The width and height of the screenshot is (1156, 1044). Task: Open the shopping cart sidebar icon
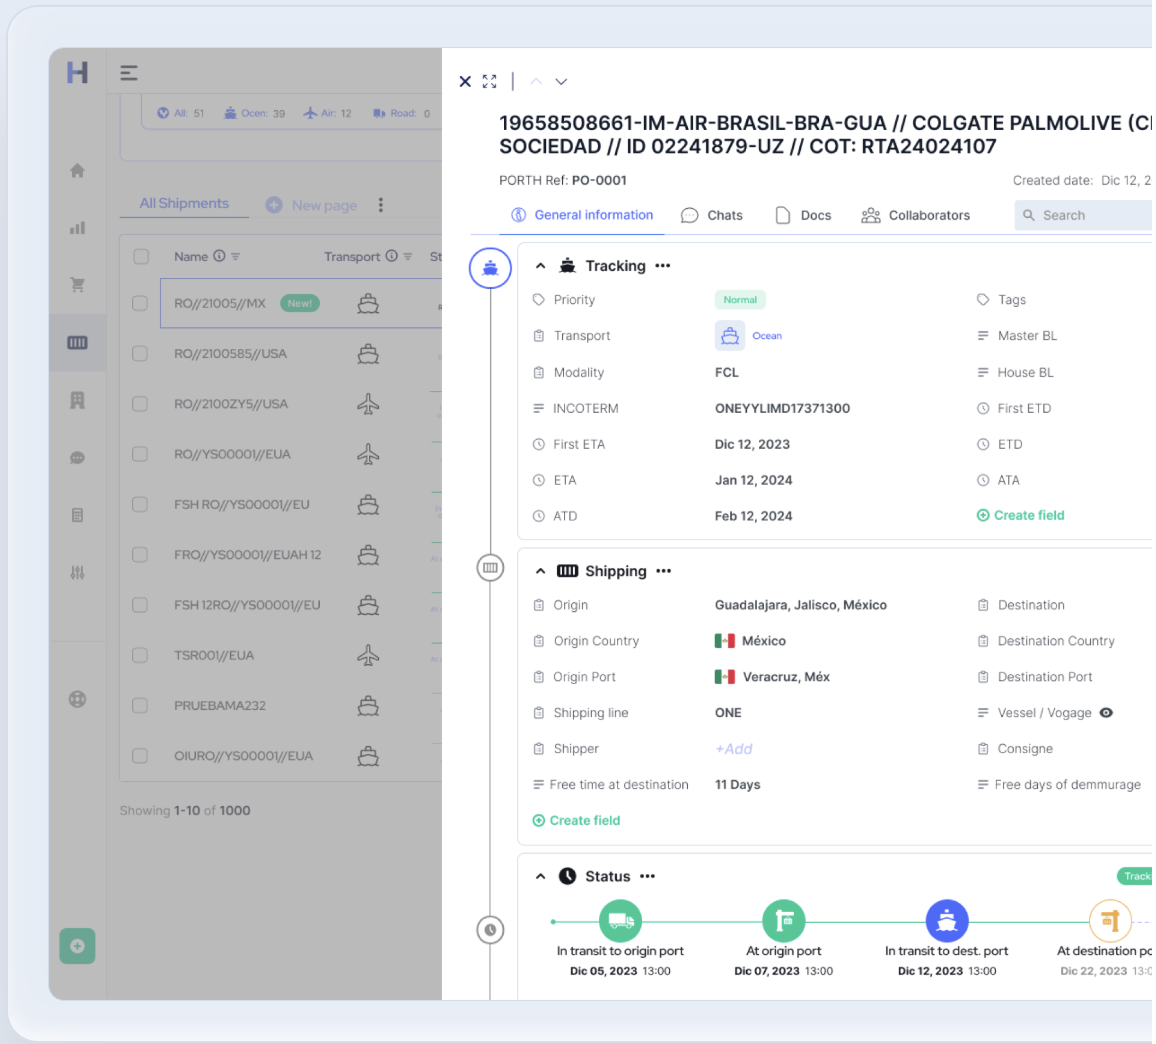[x=77, y=285]
